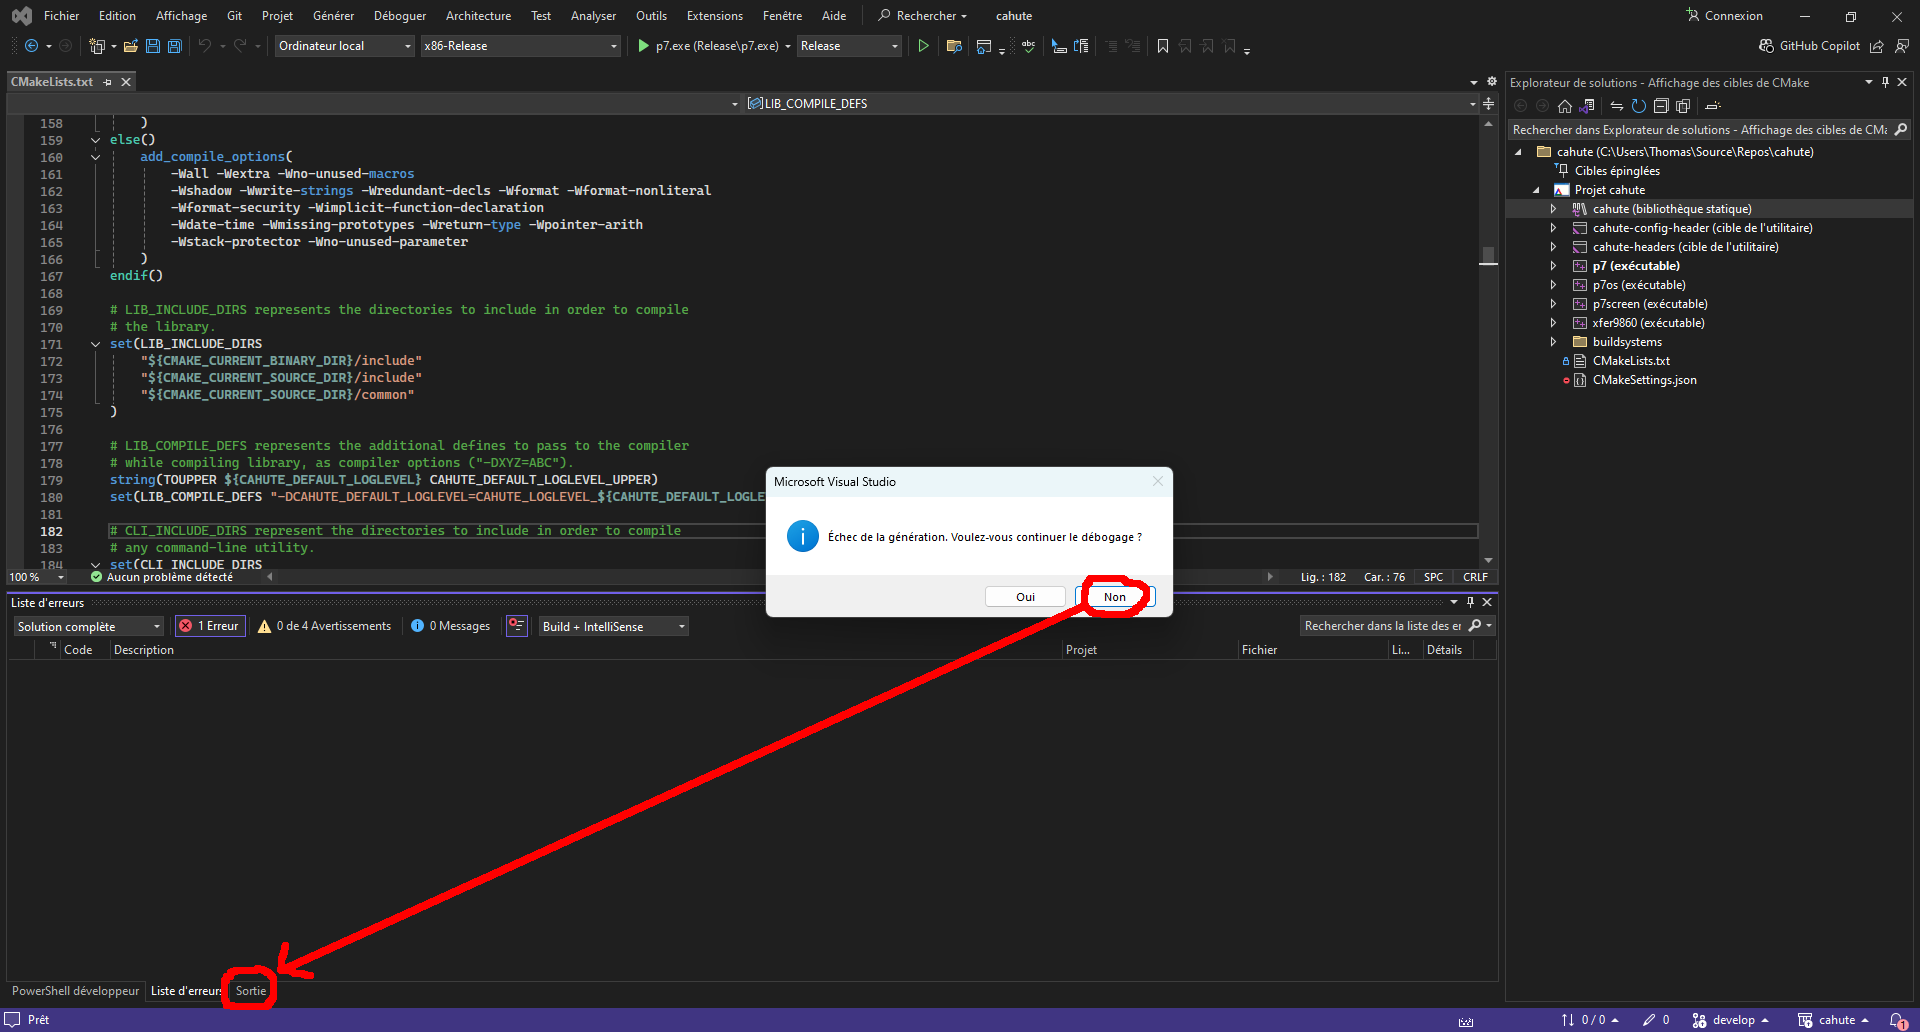1920x1032 pixels.
Task: Click the error list search field
Action: tap(1383, 626)
